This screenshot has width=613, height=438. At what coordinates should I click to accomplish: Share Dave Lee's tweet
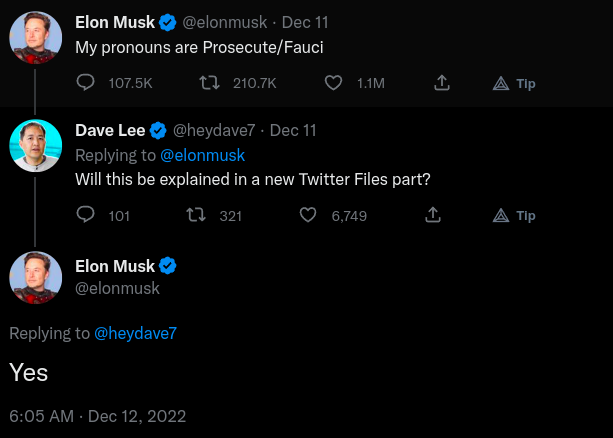(433, 215)
